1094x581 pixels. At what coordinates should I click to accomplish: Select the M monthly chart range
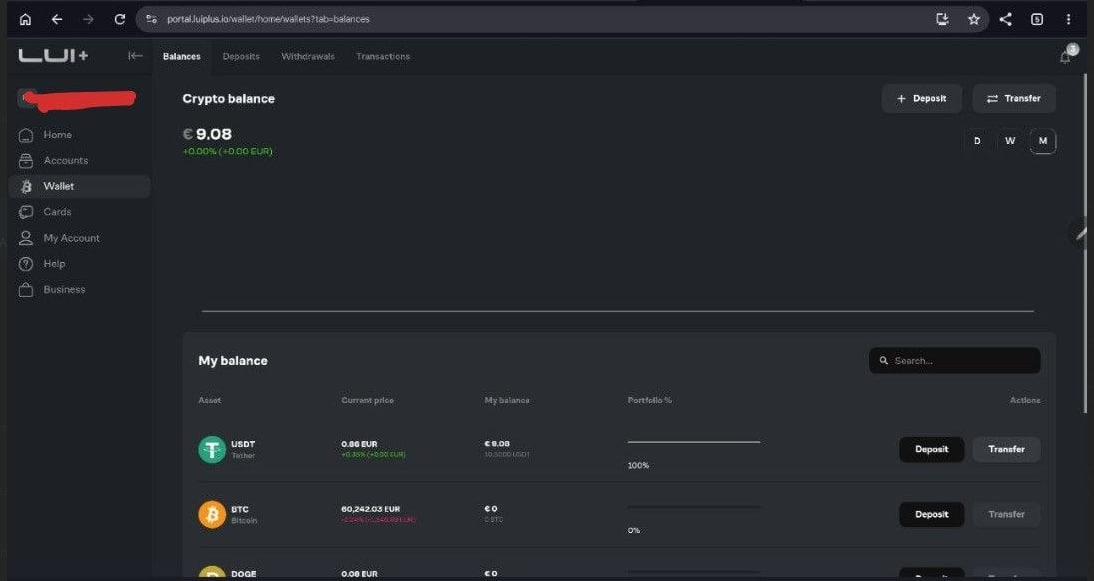pos(1042,141)
